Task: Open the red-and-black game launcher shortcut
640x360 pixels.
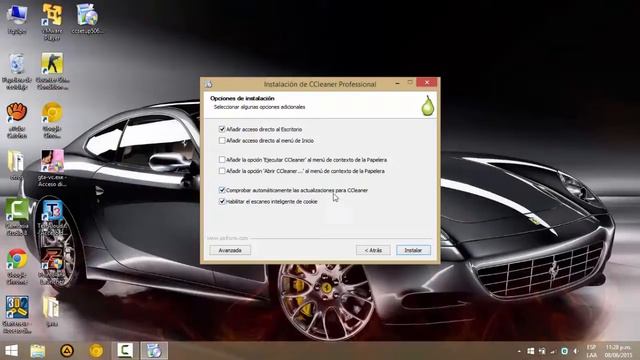Action: pyautogui.click(x=52, y=266)
